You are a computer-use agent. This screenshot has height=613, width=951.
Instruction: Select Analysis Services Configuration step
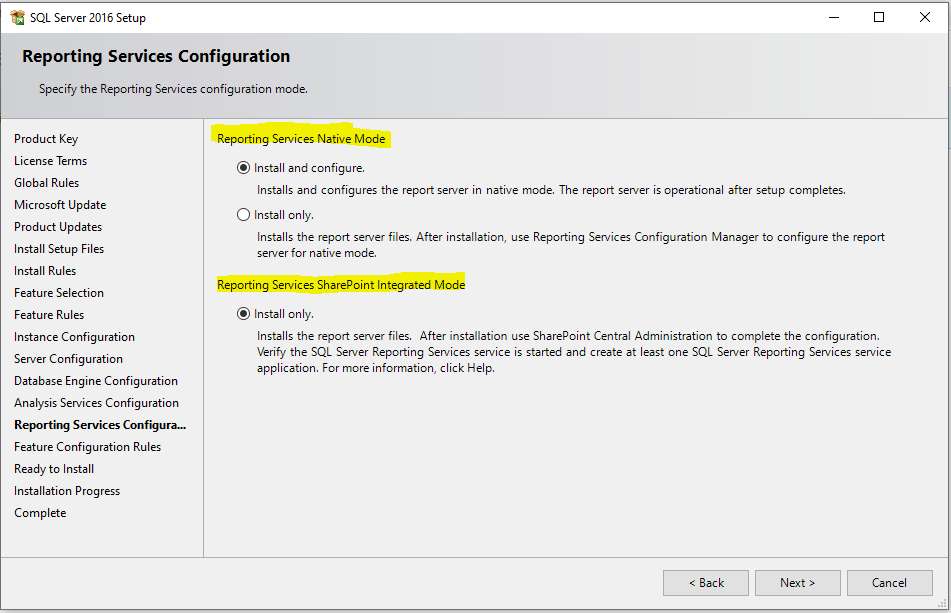(96, 403)
